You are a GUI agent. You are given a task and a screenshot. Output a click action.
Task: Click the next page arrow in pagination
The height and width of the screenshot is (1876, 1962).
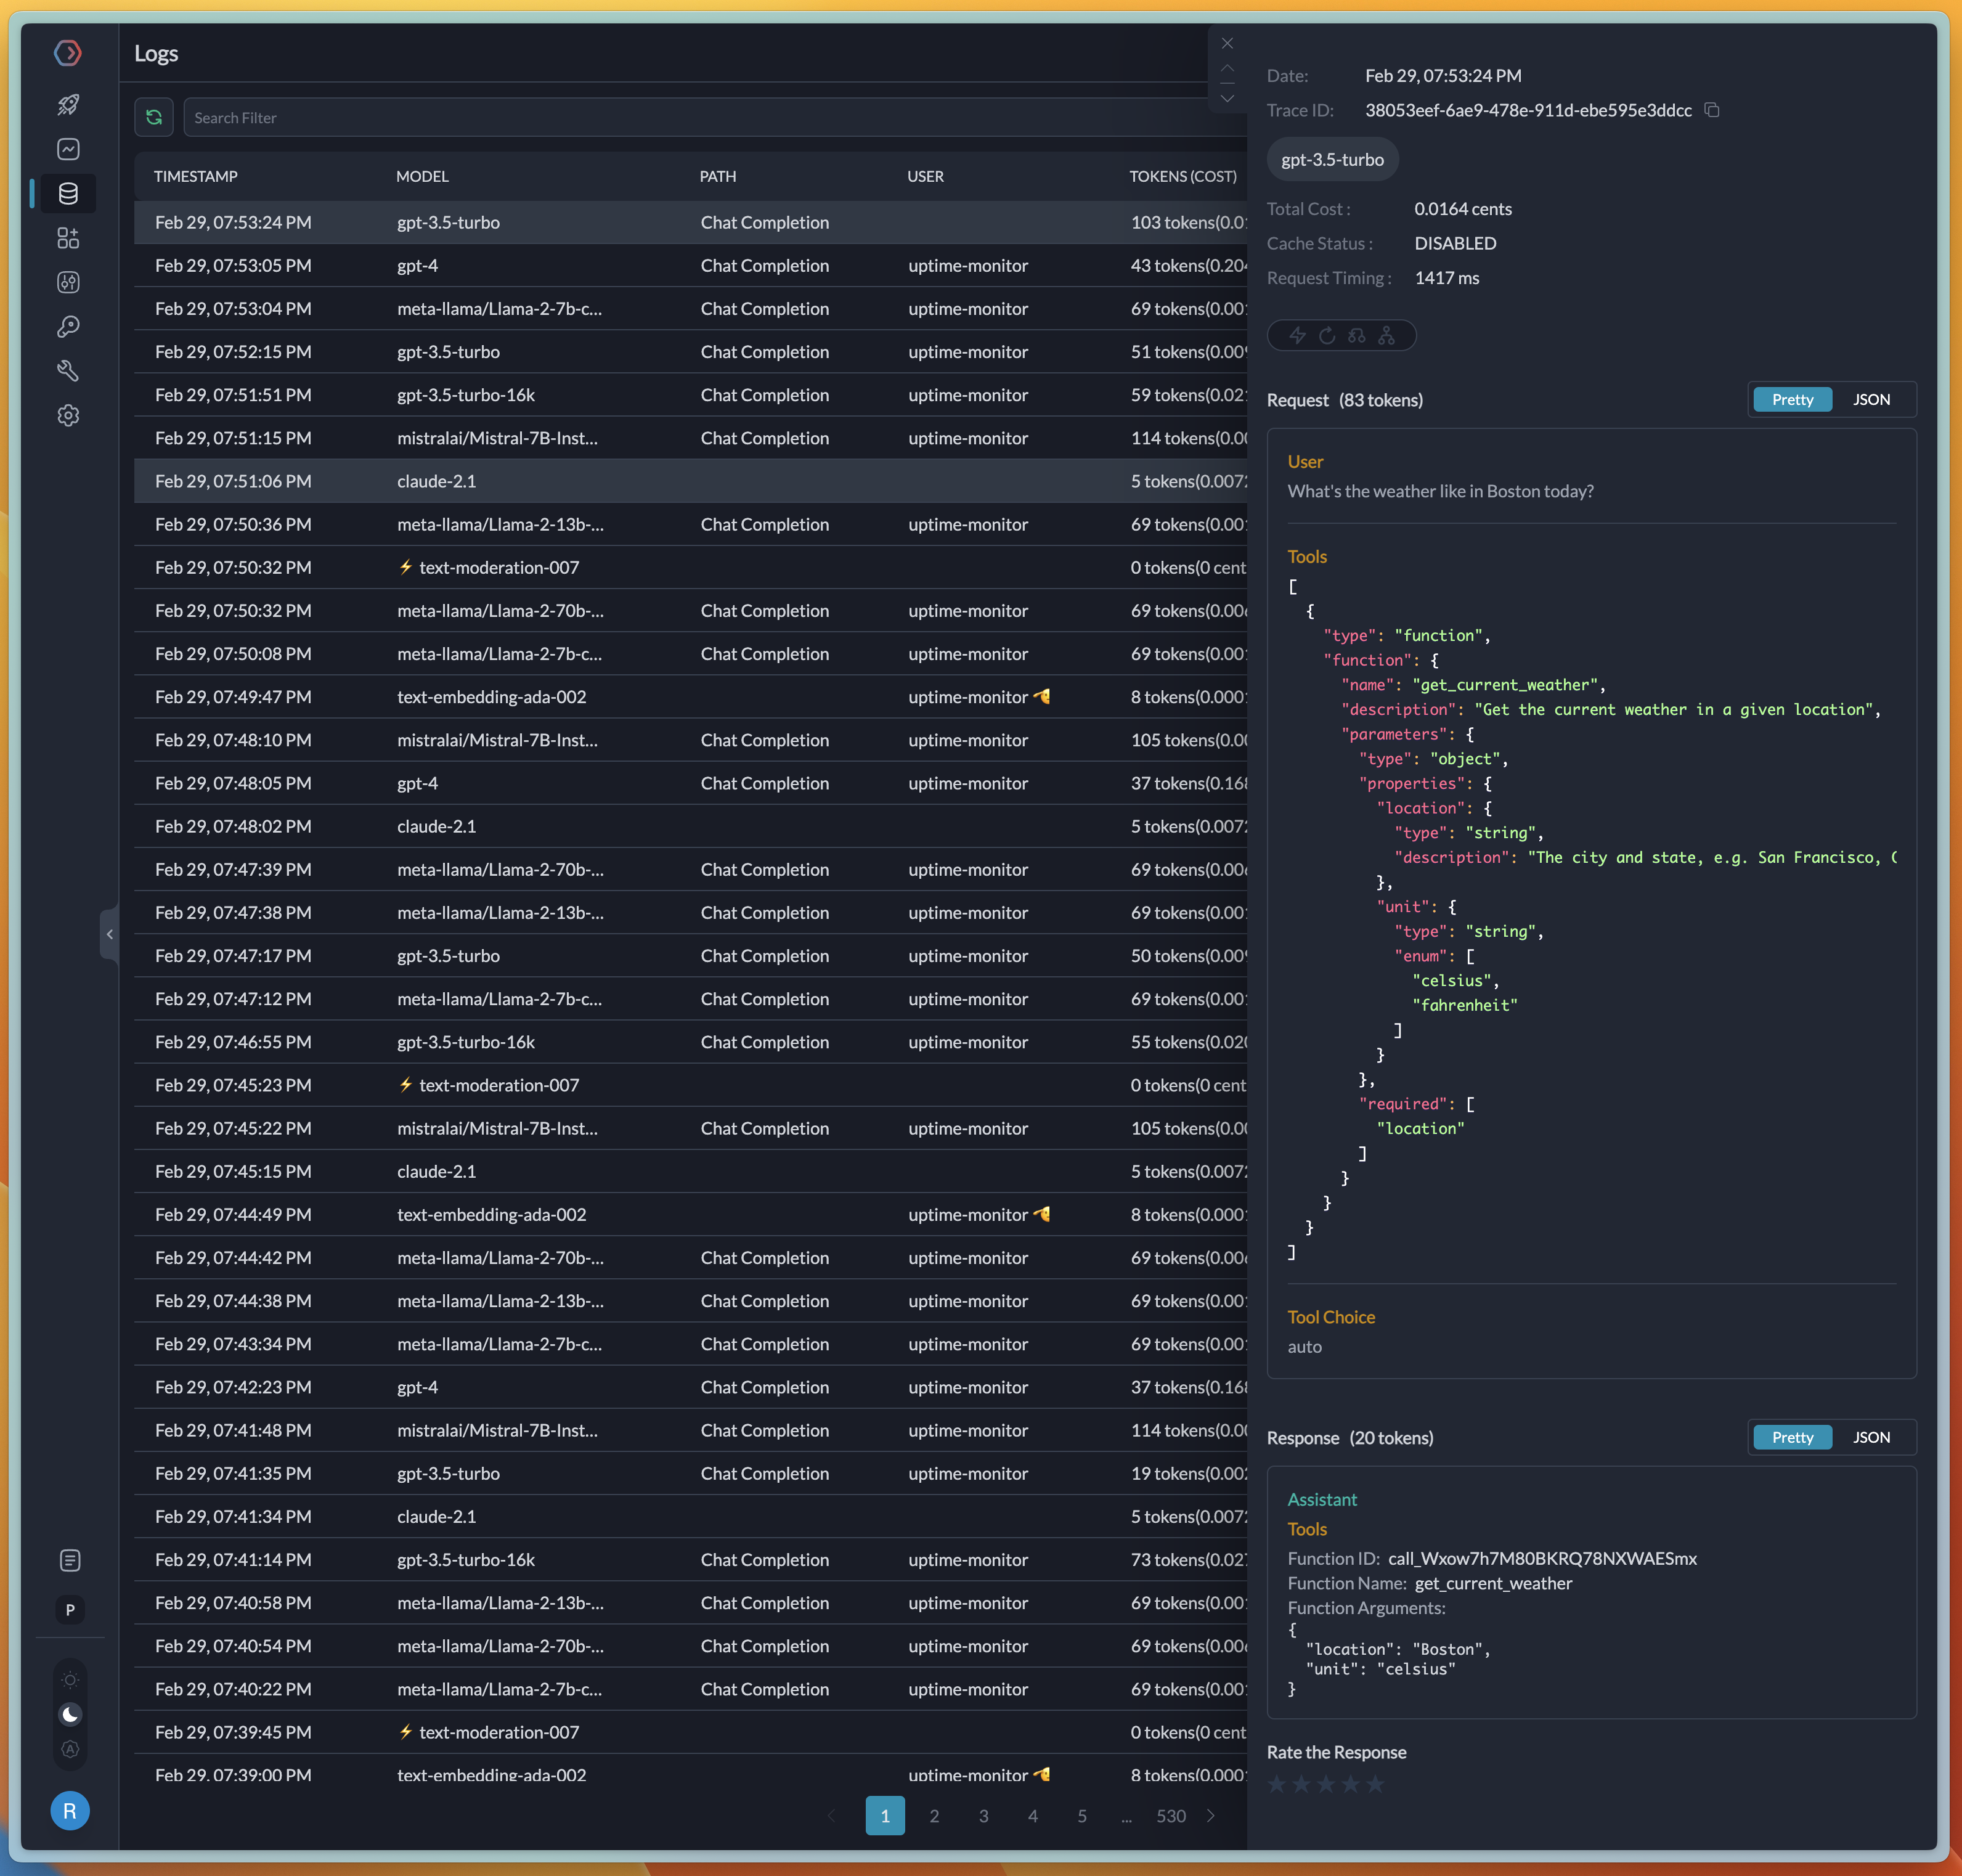pyautogui.click(x=1211, y=1816)
